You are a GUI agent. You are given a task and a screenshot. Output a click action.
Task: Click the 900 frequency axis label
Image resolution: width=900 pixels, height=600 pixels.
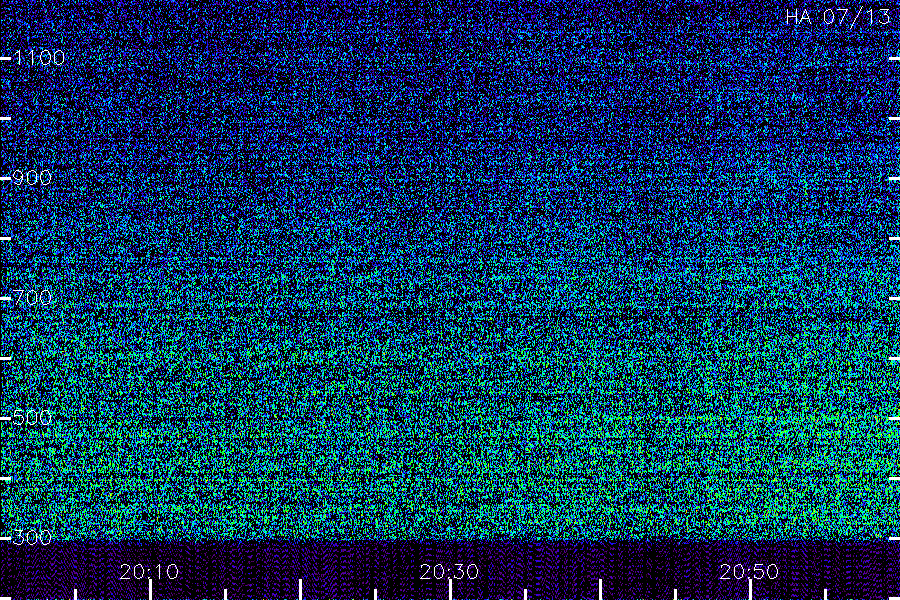[32, 178]
